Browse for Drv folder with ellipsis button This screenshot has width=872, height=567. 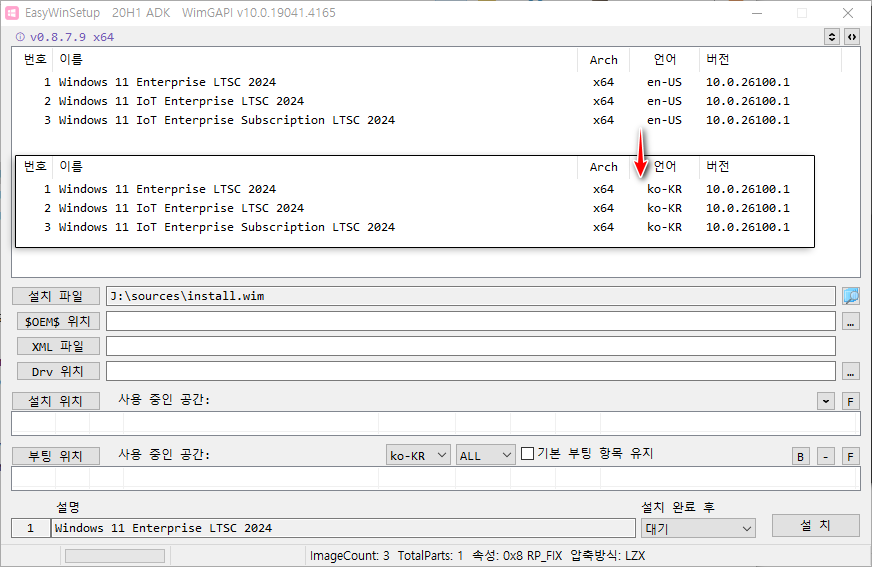tap(850, 371)
